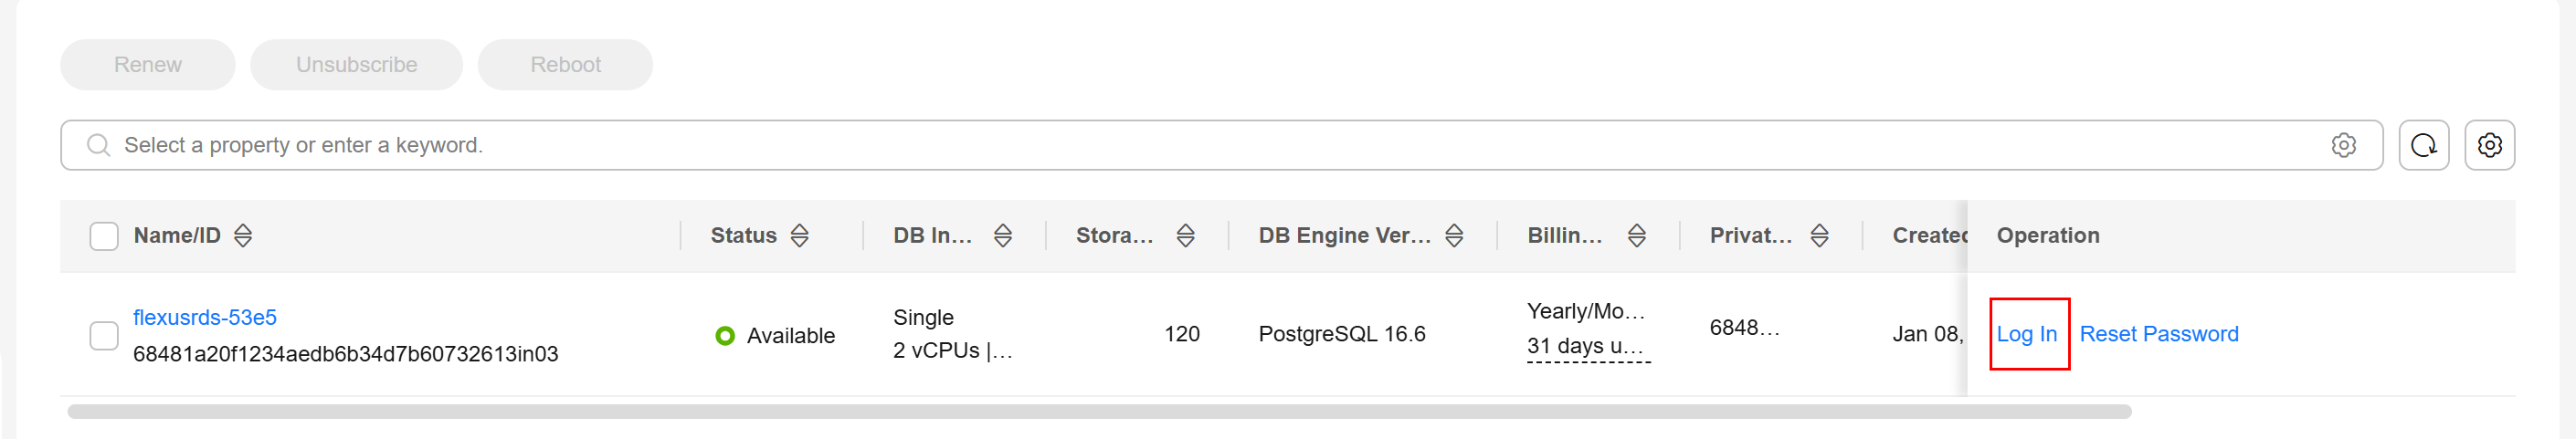Sort instances by Name/ID

tap(243, 236)
